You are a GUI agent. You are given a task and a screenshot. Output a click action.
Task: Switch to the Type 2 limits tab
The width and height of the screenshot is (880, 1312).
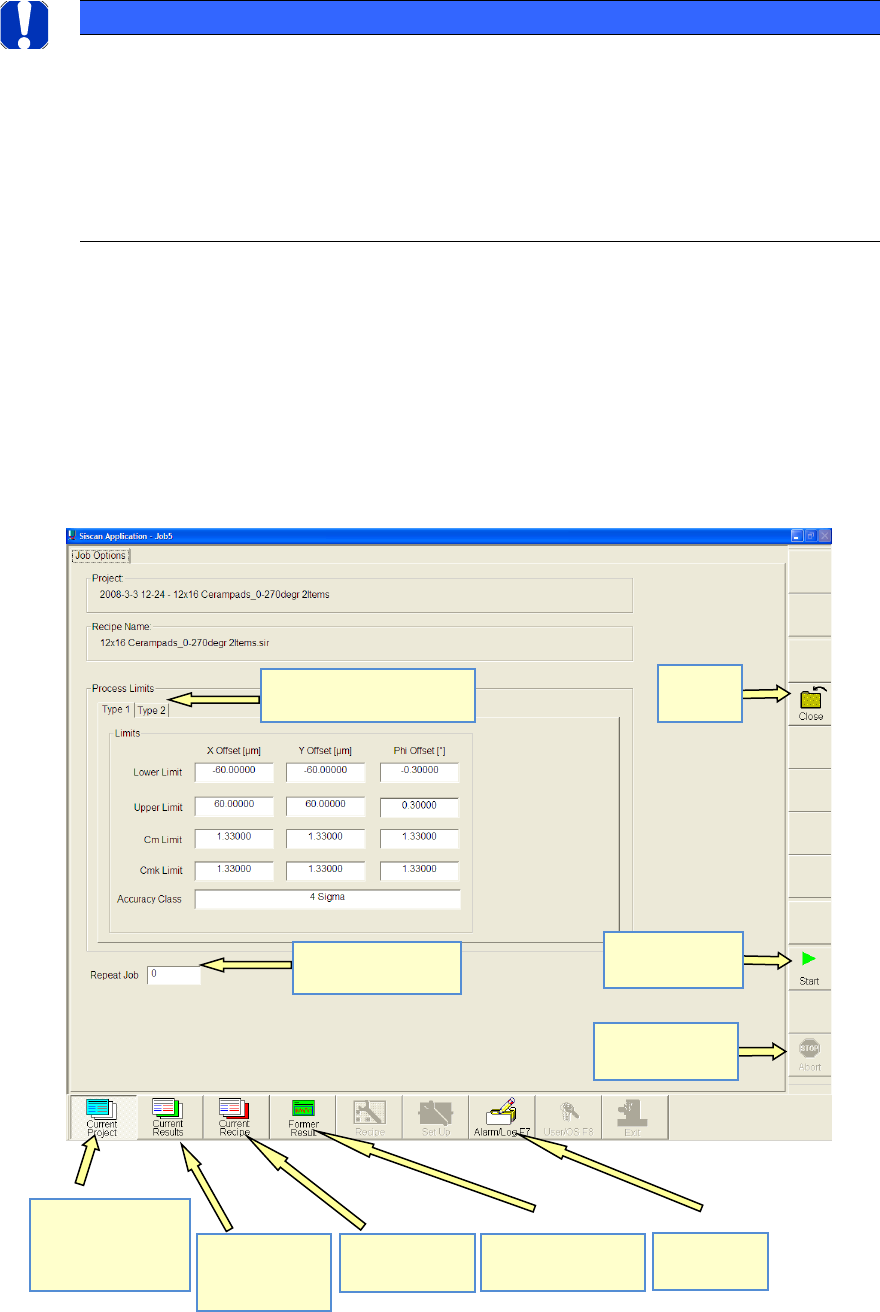pos(151,710)
